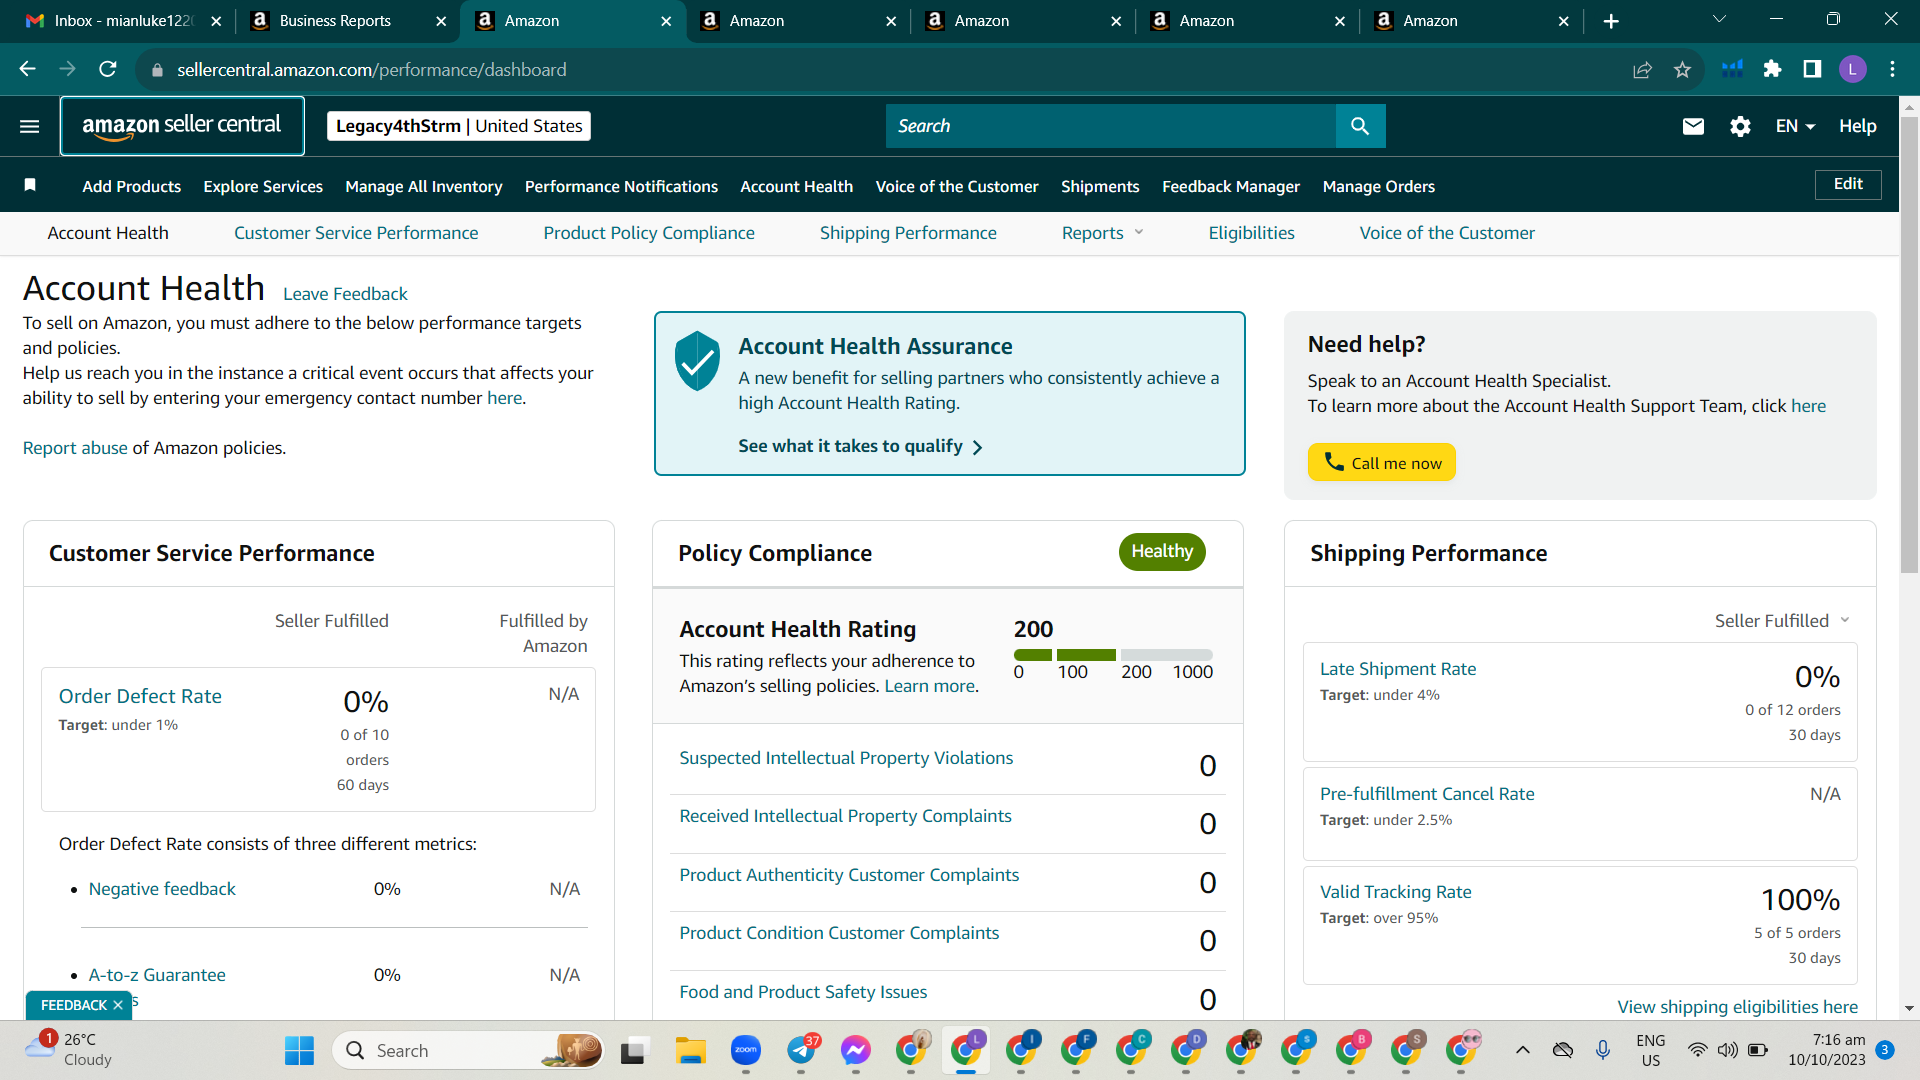The height and width of the screenshot is (1080, 1920).
Task: Open the Report abuse link
Action: 75,448
